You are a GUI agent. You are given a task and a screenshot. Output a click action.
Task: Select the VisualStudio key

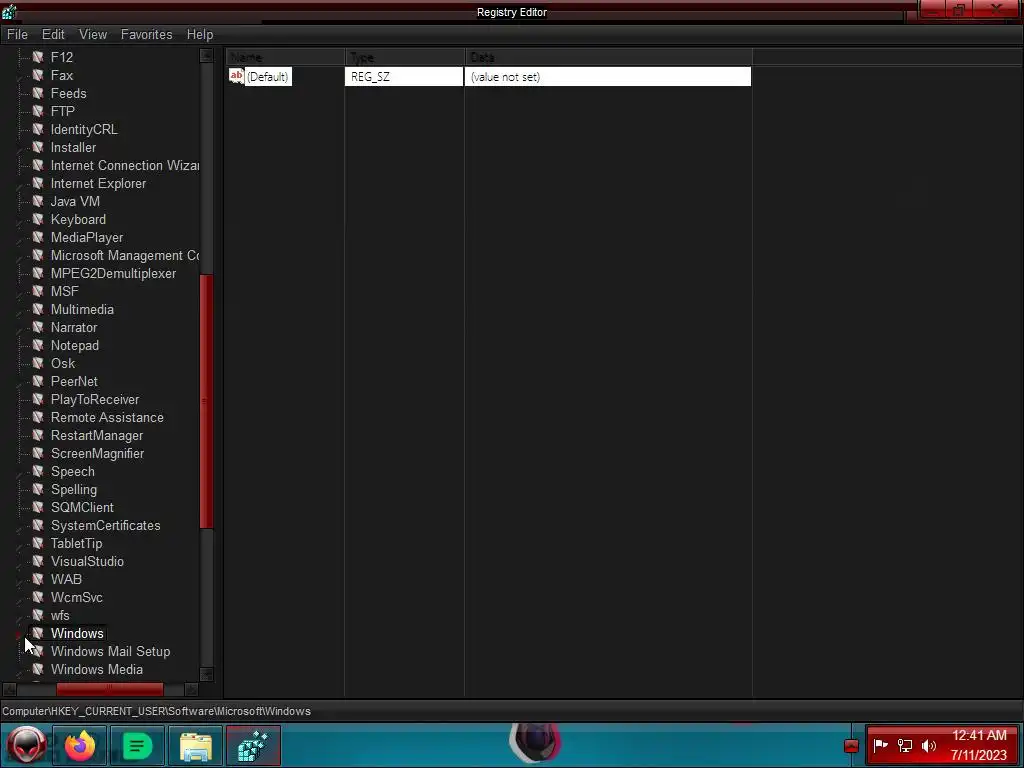pyautogui.click(x=87, y=562)
